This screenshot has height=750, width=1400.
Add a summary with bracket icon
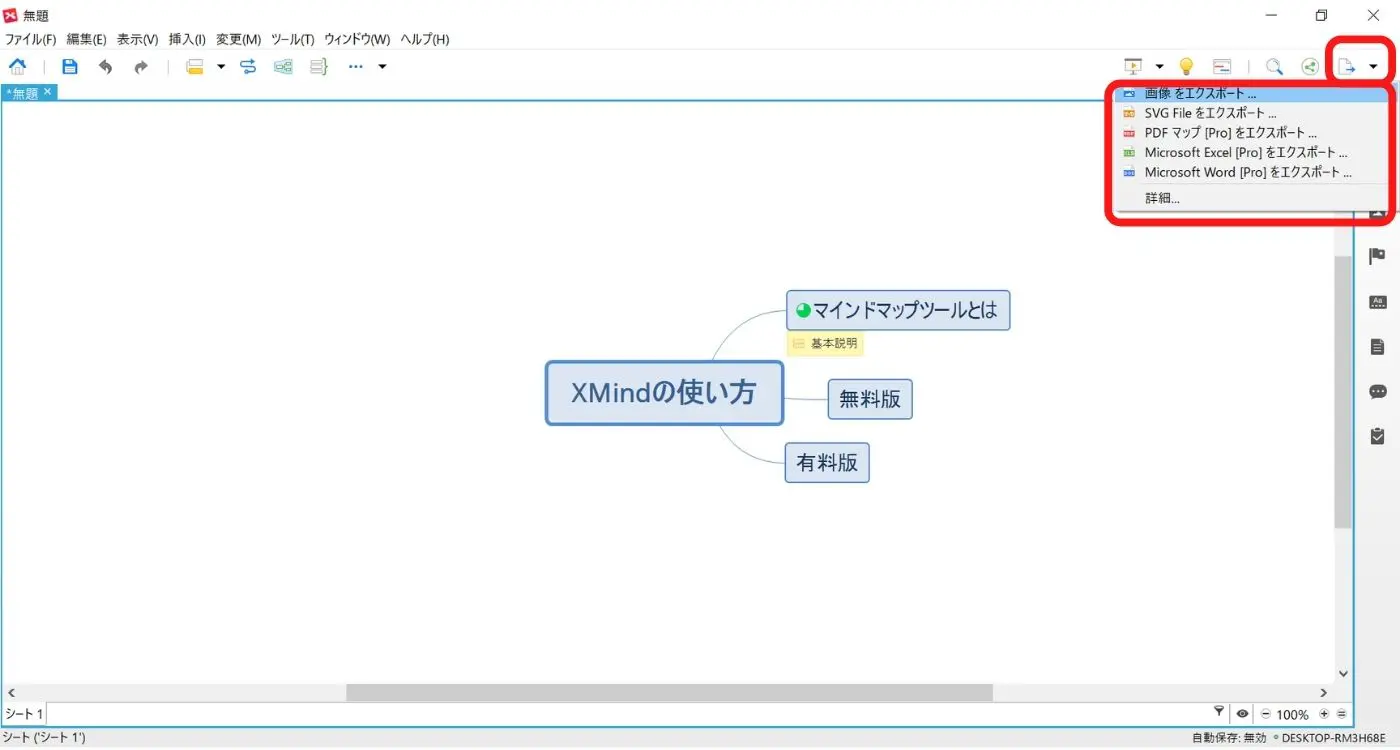pyautogui.click(x=318, y=67)
